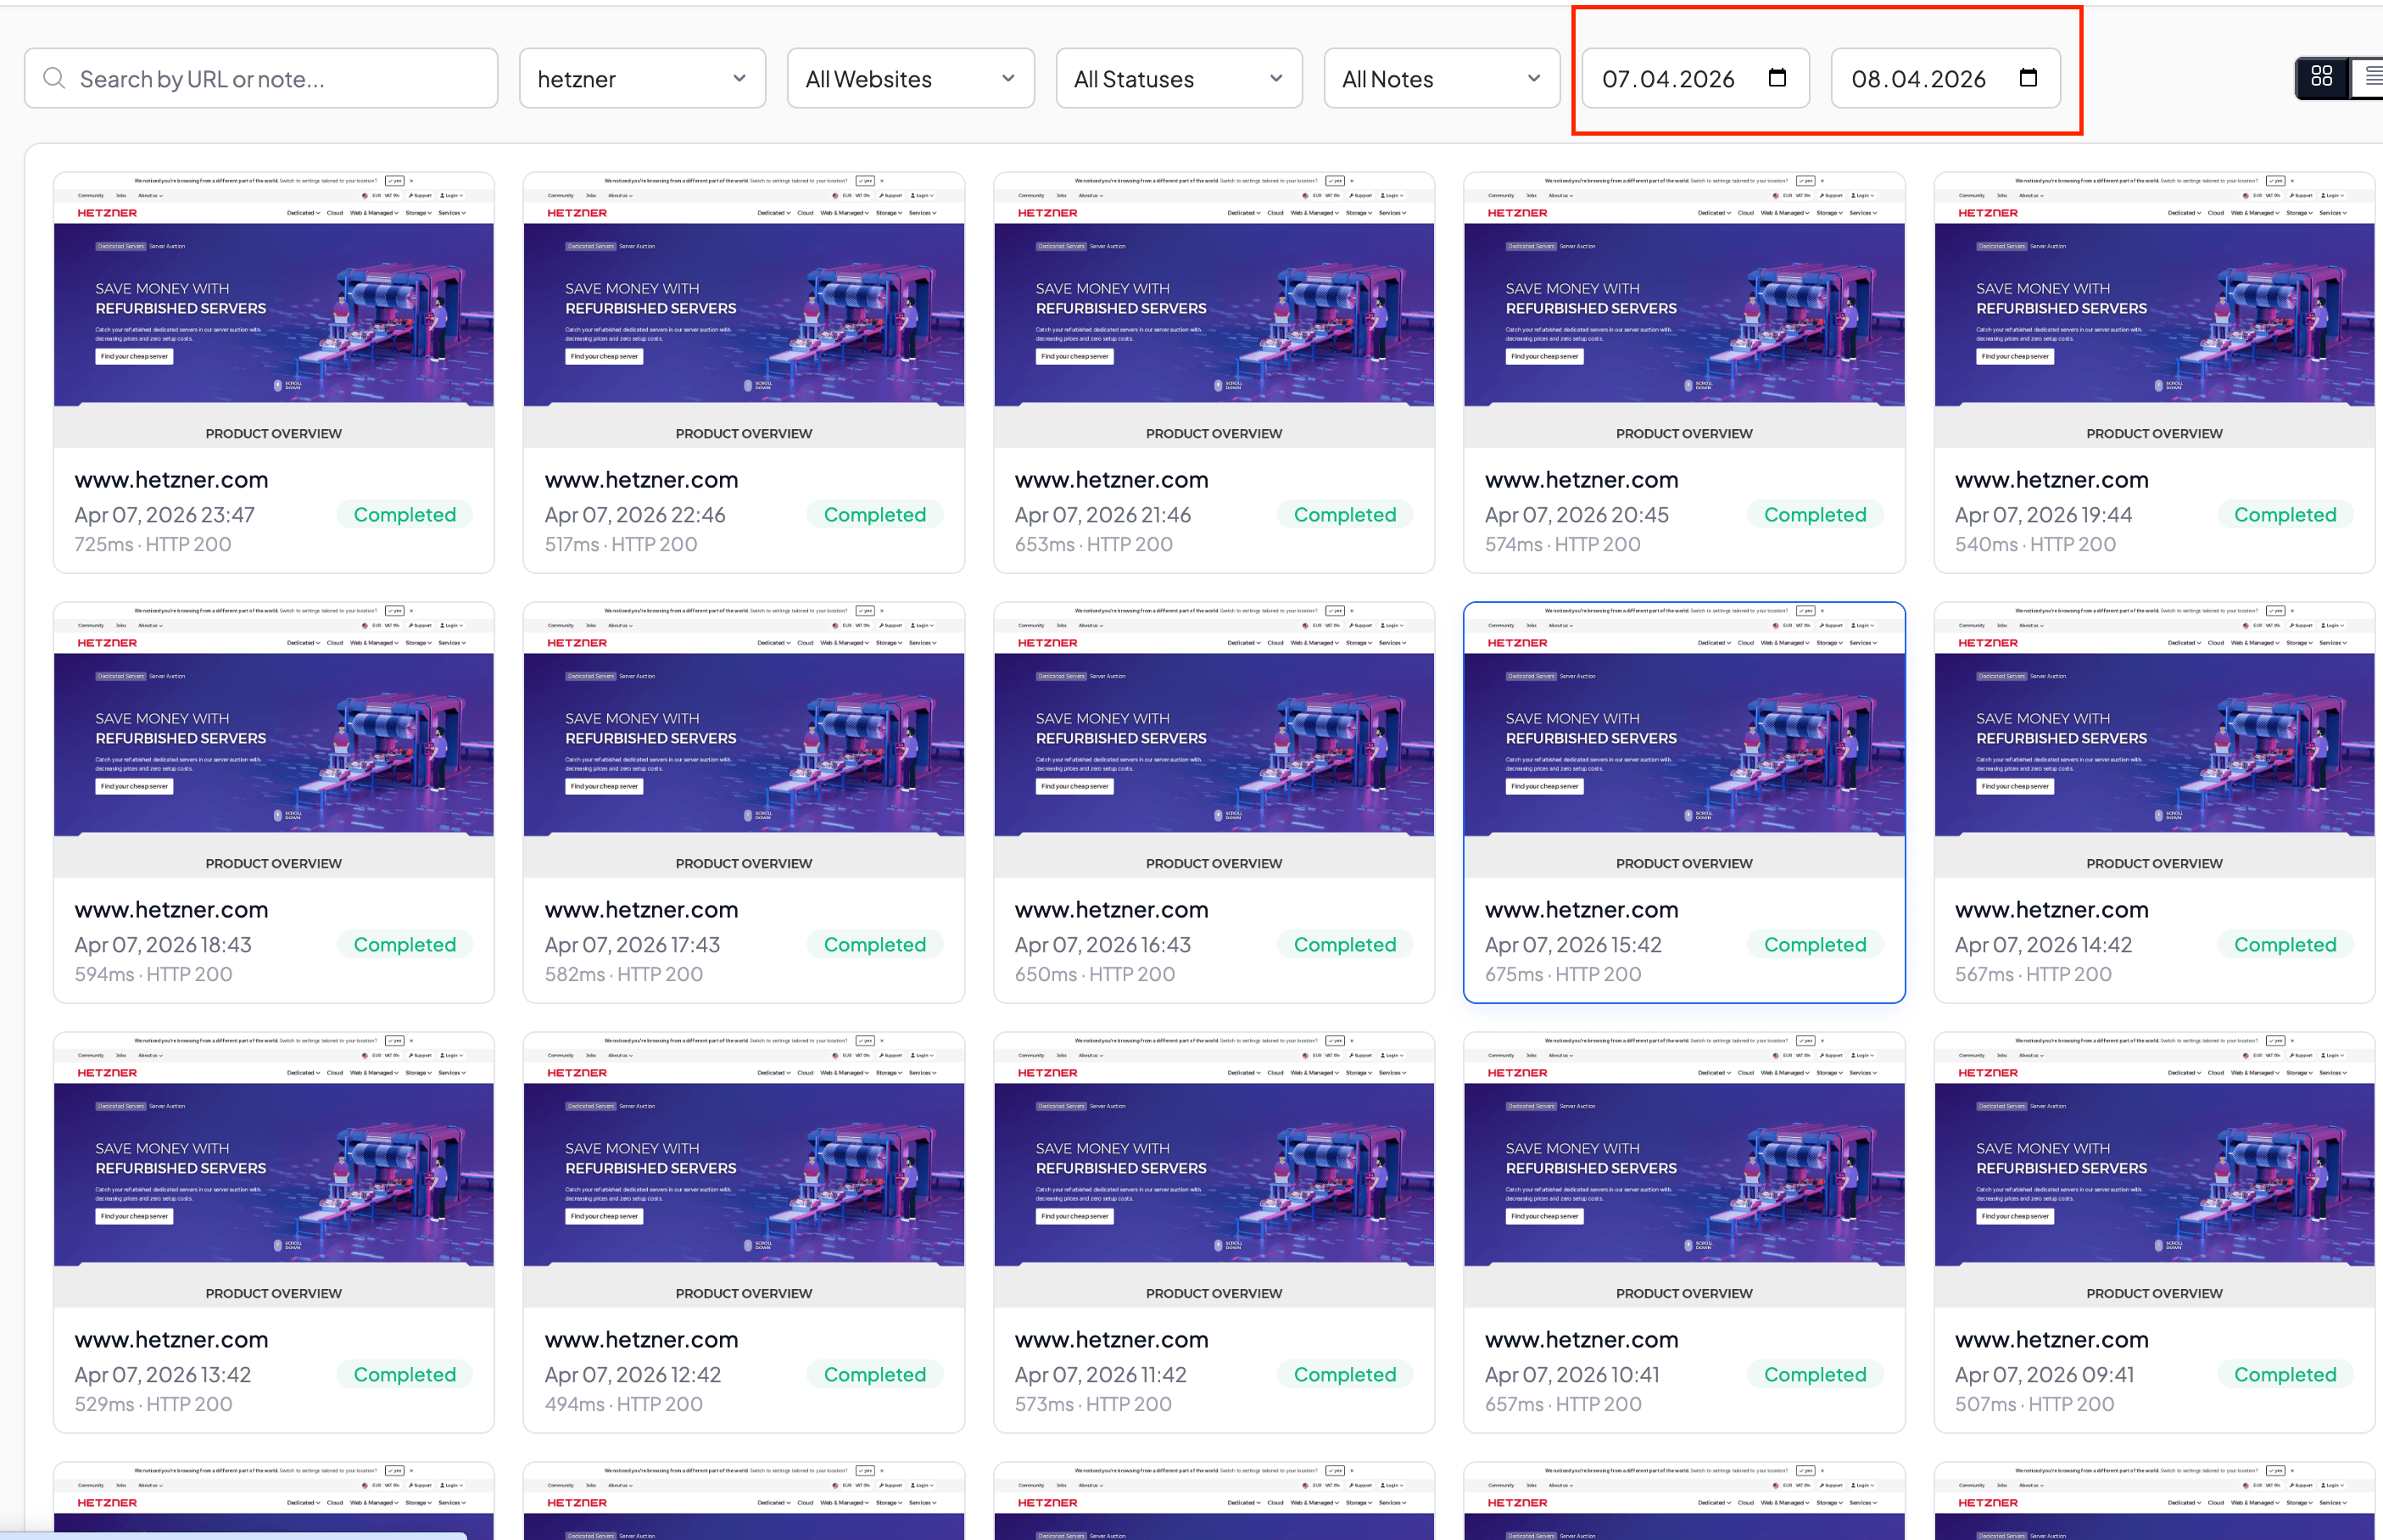Click Completed badge on the 21:46 card
The image size is (2383, 1540).
1345,514
